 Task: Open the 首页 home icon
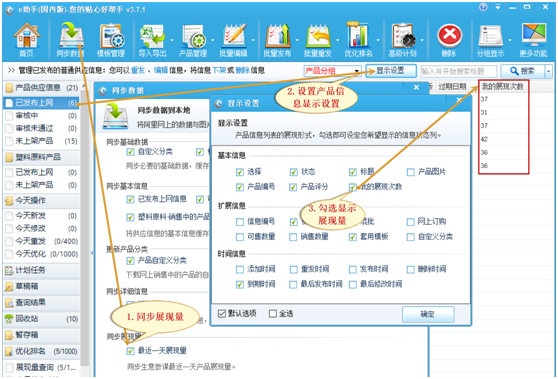[x=27, y=39]
